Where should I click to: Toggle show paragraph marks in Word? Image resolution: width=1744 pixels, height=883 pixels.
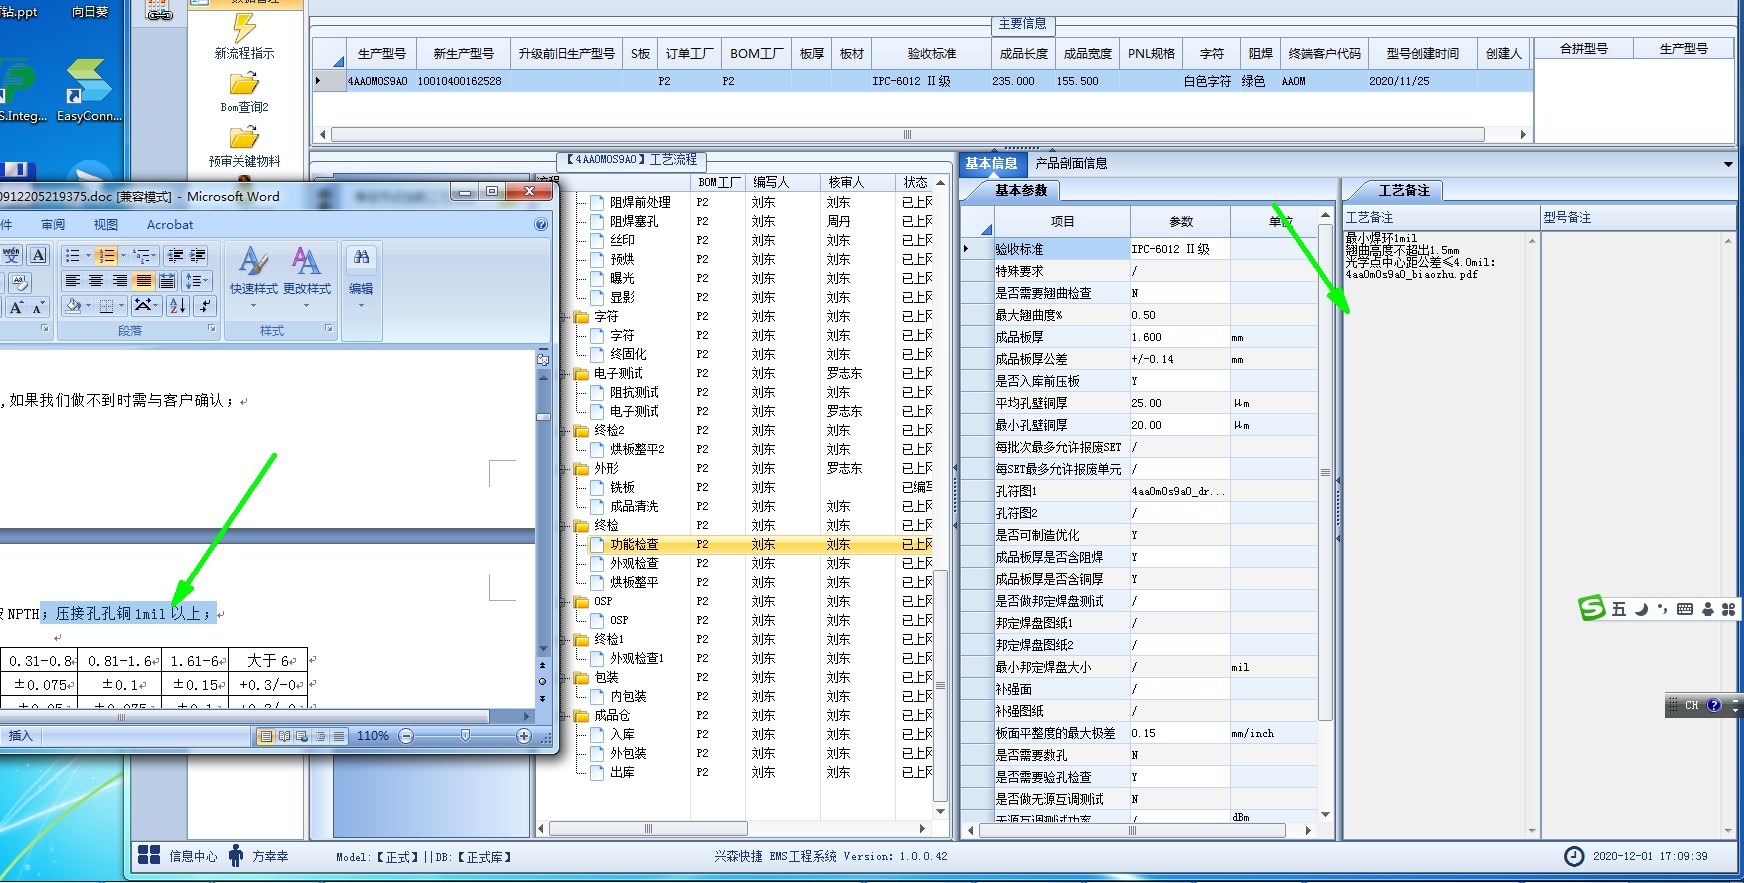[x=204, y=306]
